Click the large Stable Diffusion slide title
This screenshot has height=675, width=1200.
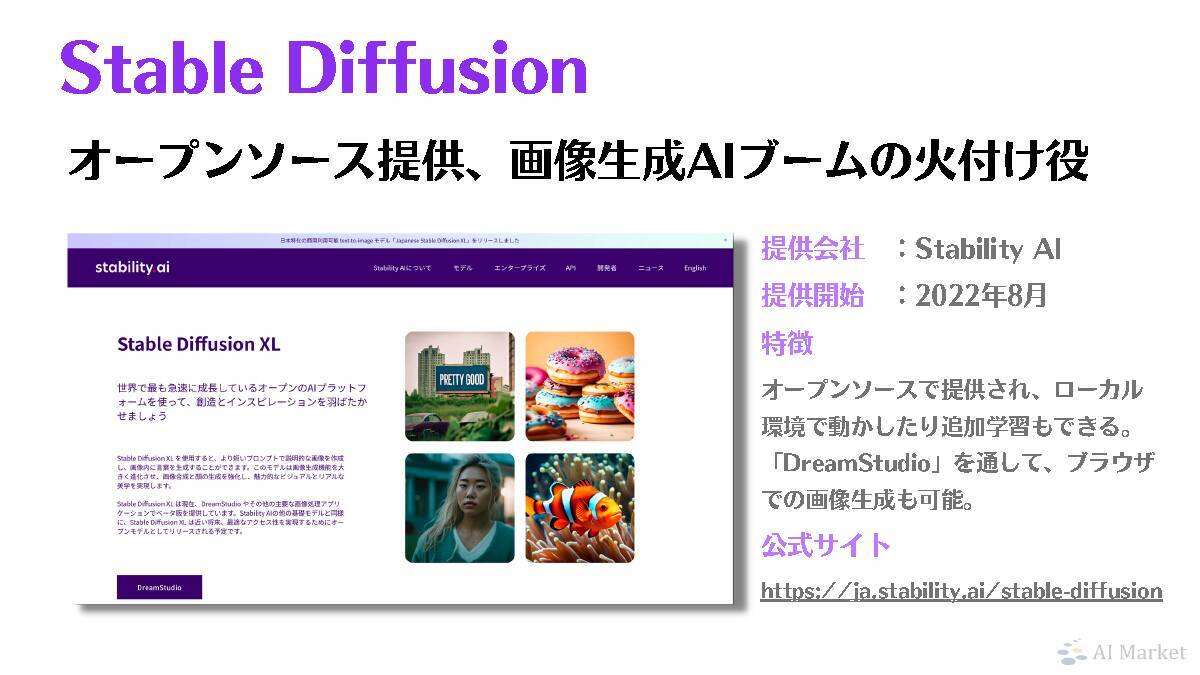click(x=323, y=68)
